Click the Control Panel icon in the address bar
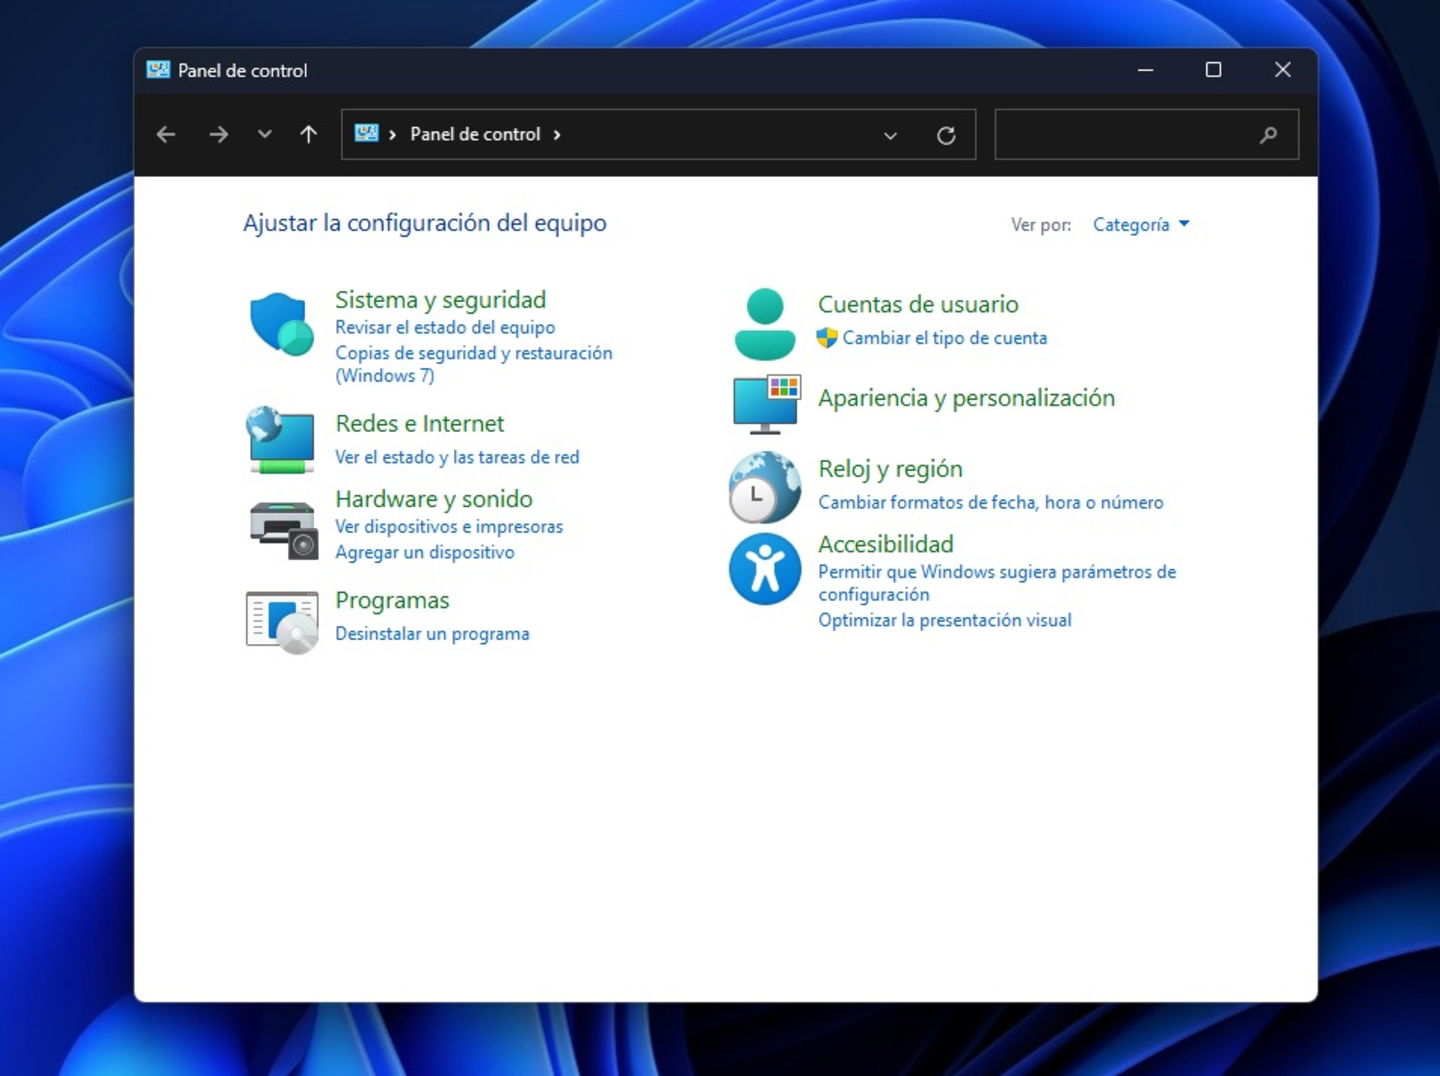The image size is (1440, 1076). (x=367, y=133)
